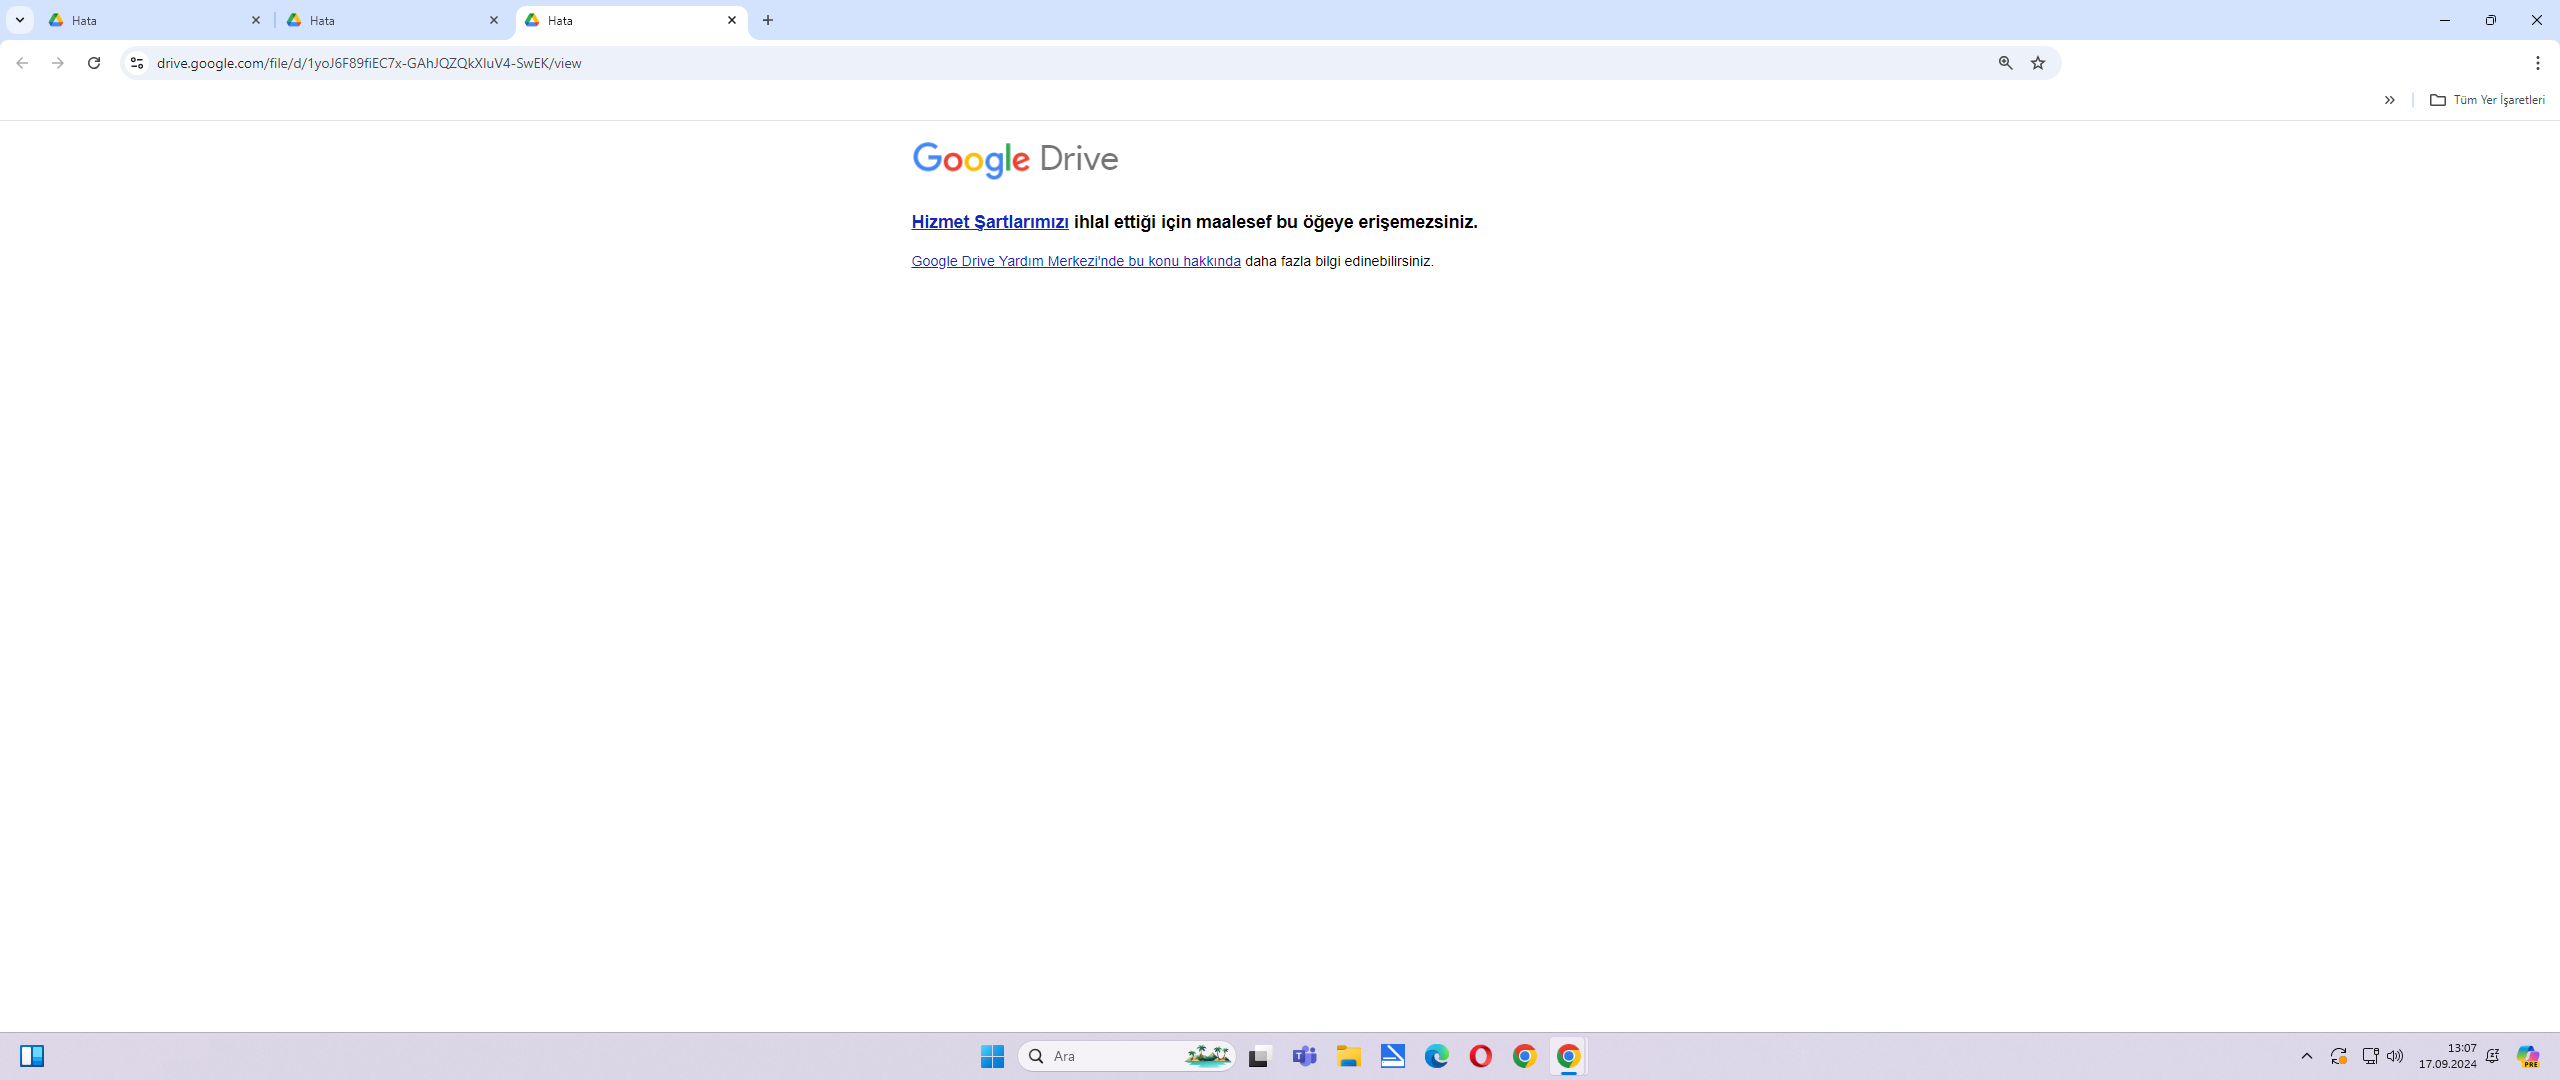This screenshot has height=1080, width=2560.
Task: Open a new browser tab
Action: pos(768,20)
